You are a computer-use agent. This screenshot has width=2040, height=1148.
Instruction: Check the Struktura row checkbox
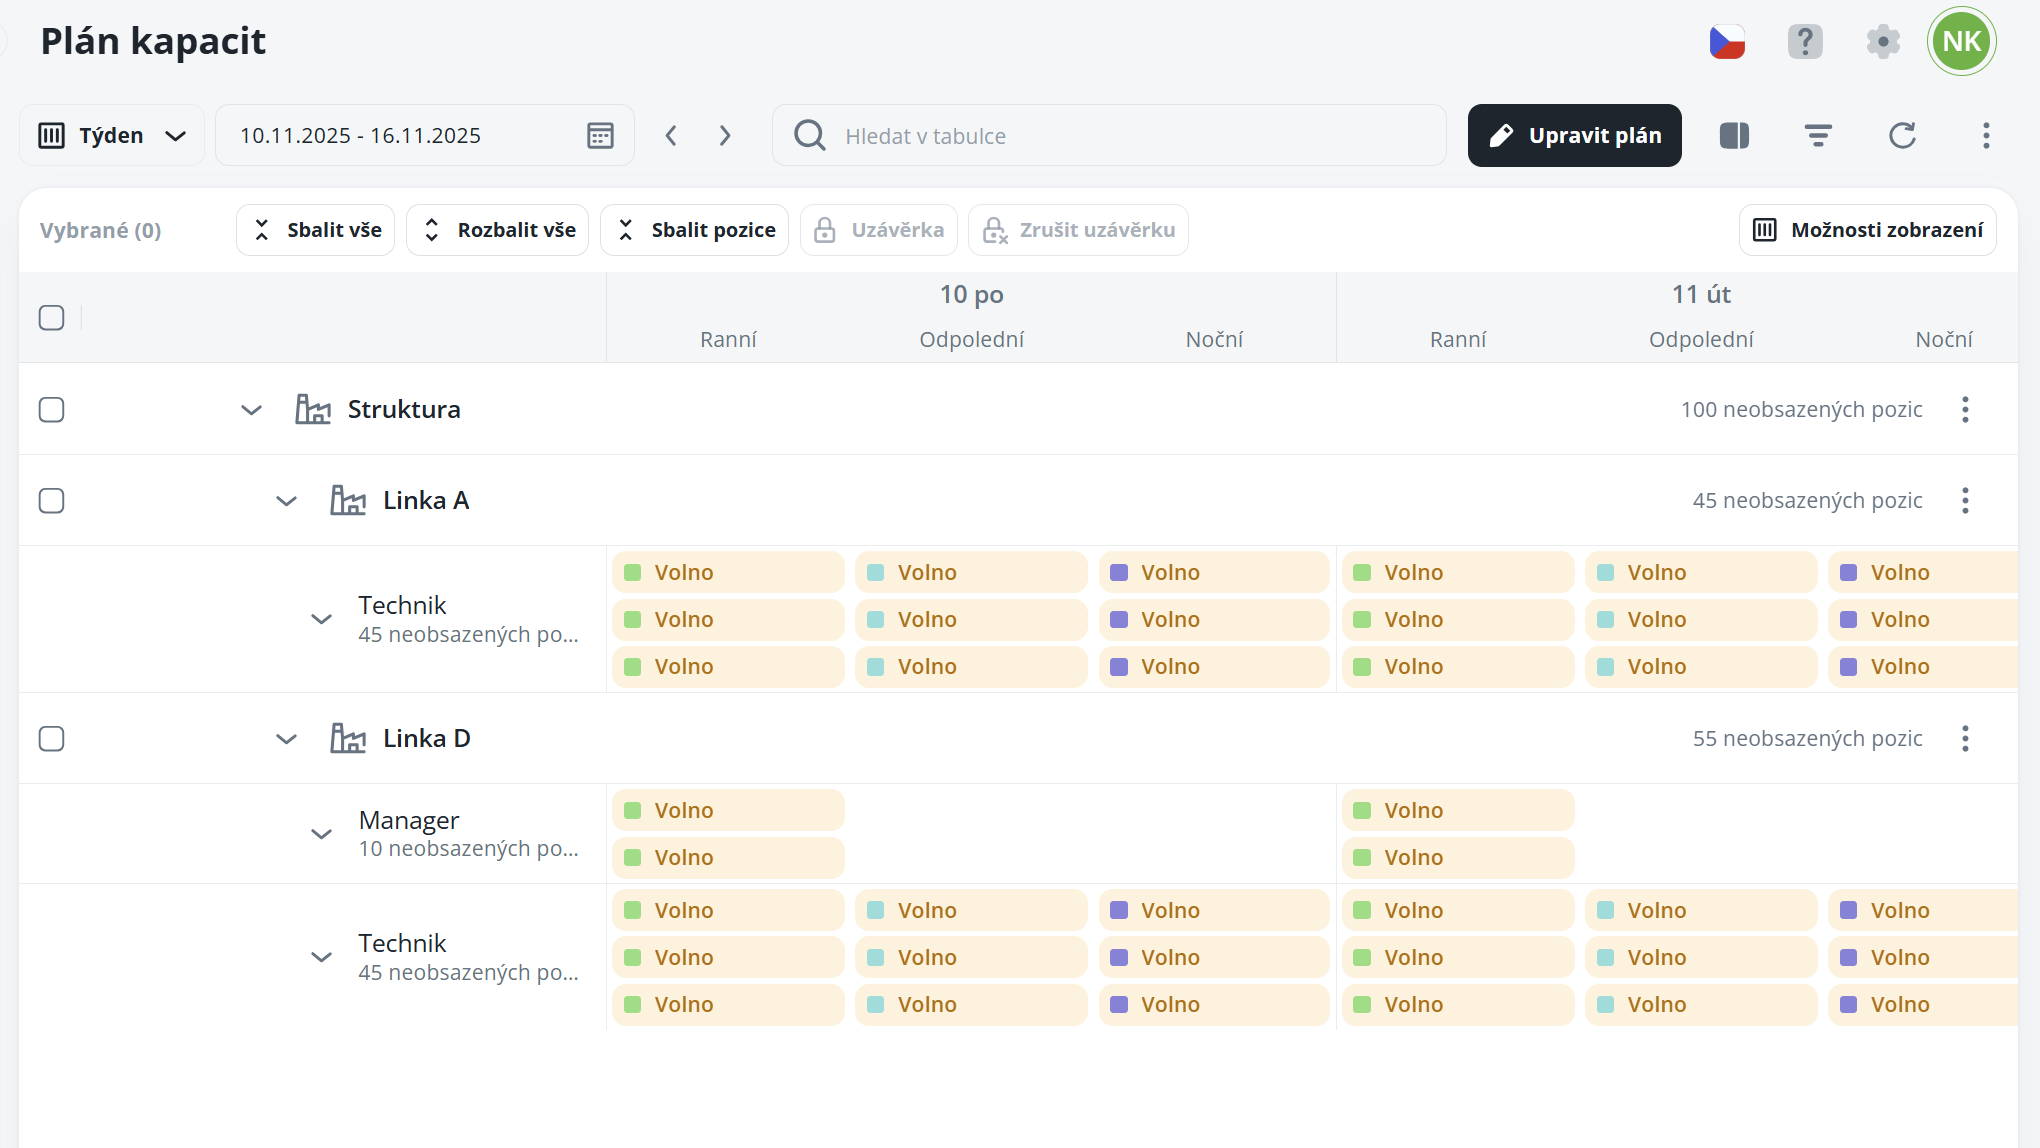[52, 410]
